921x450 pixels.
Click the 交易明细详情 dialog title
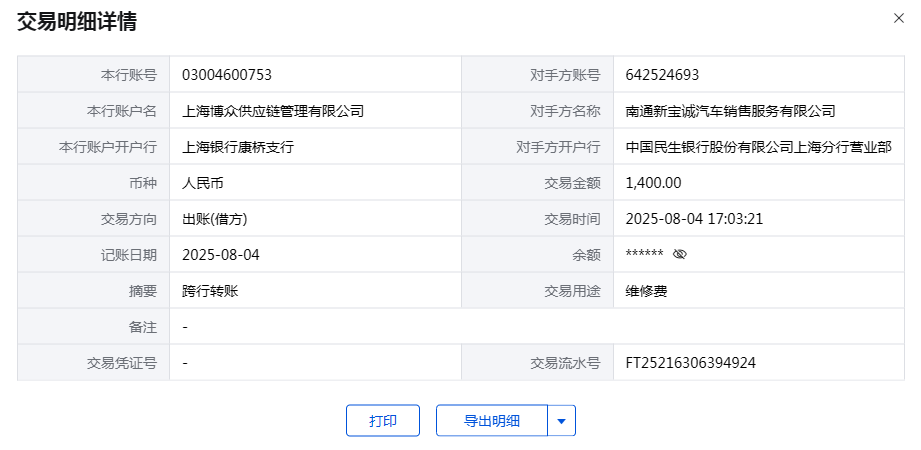click(x=78, y=21)
